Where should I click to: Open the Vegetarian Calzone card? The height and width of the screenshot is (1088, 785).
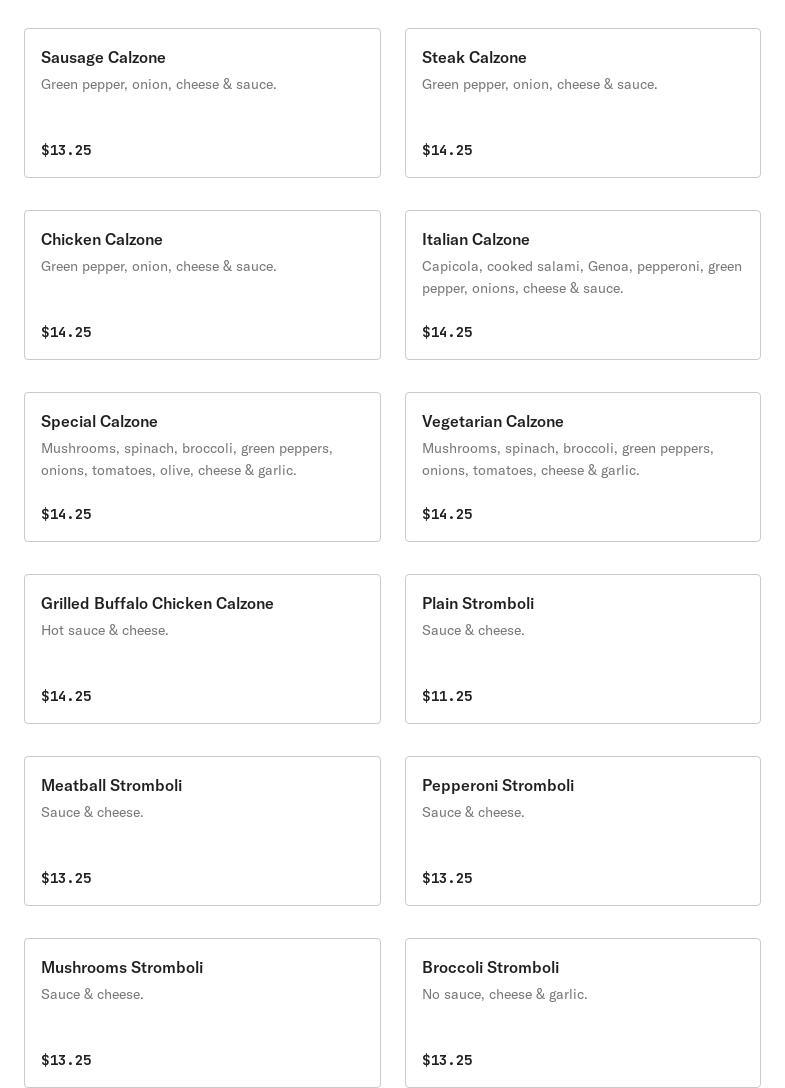(582, 467)
